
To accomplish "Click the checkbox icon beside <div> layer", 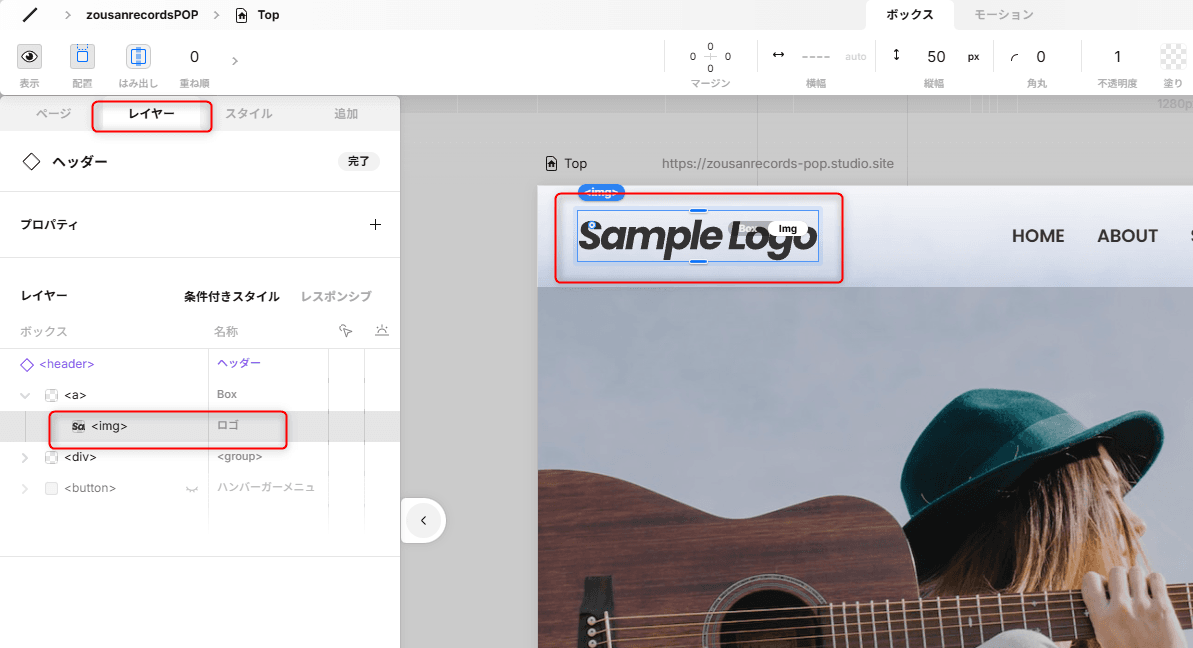I will click(51, 457).
